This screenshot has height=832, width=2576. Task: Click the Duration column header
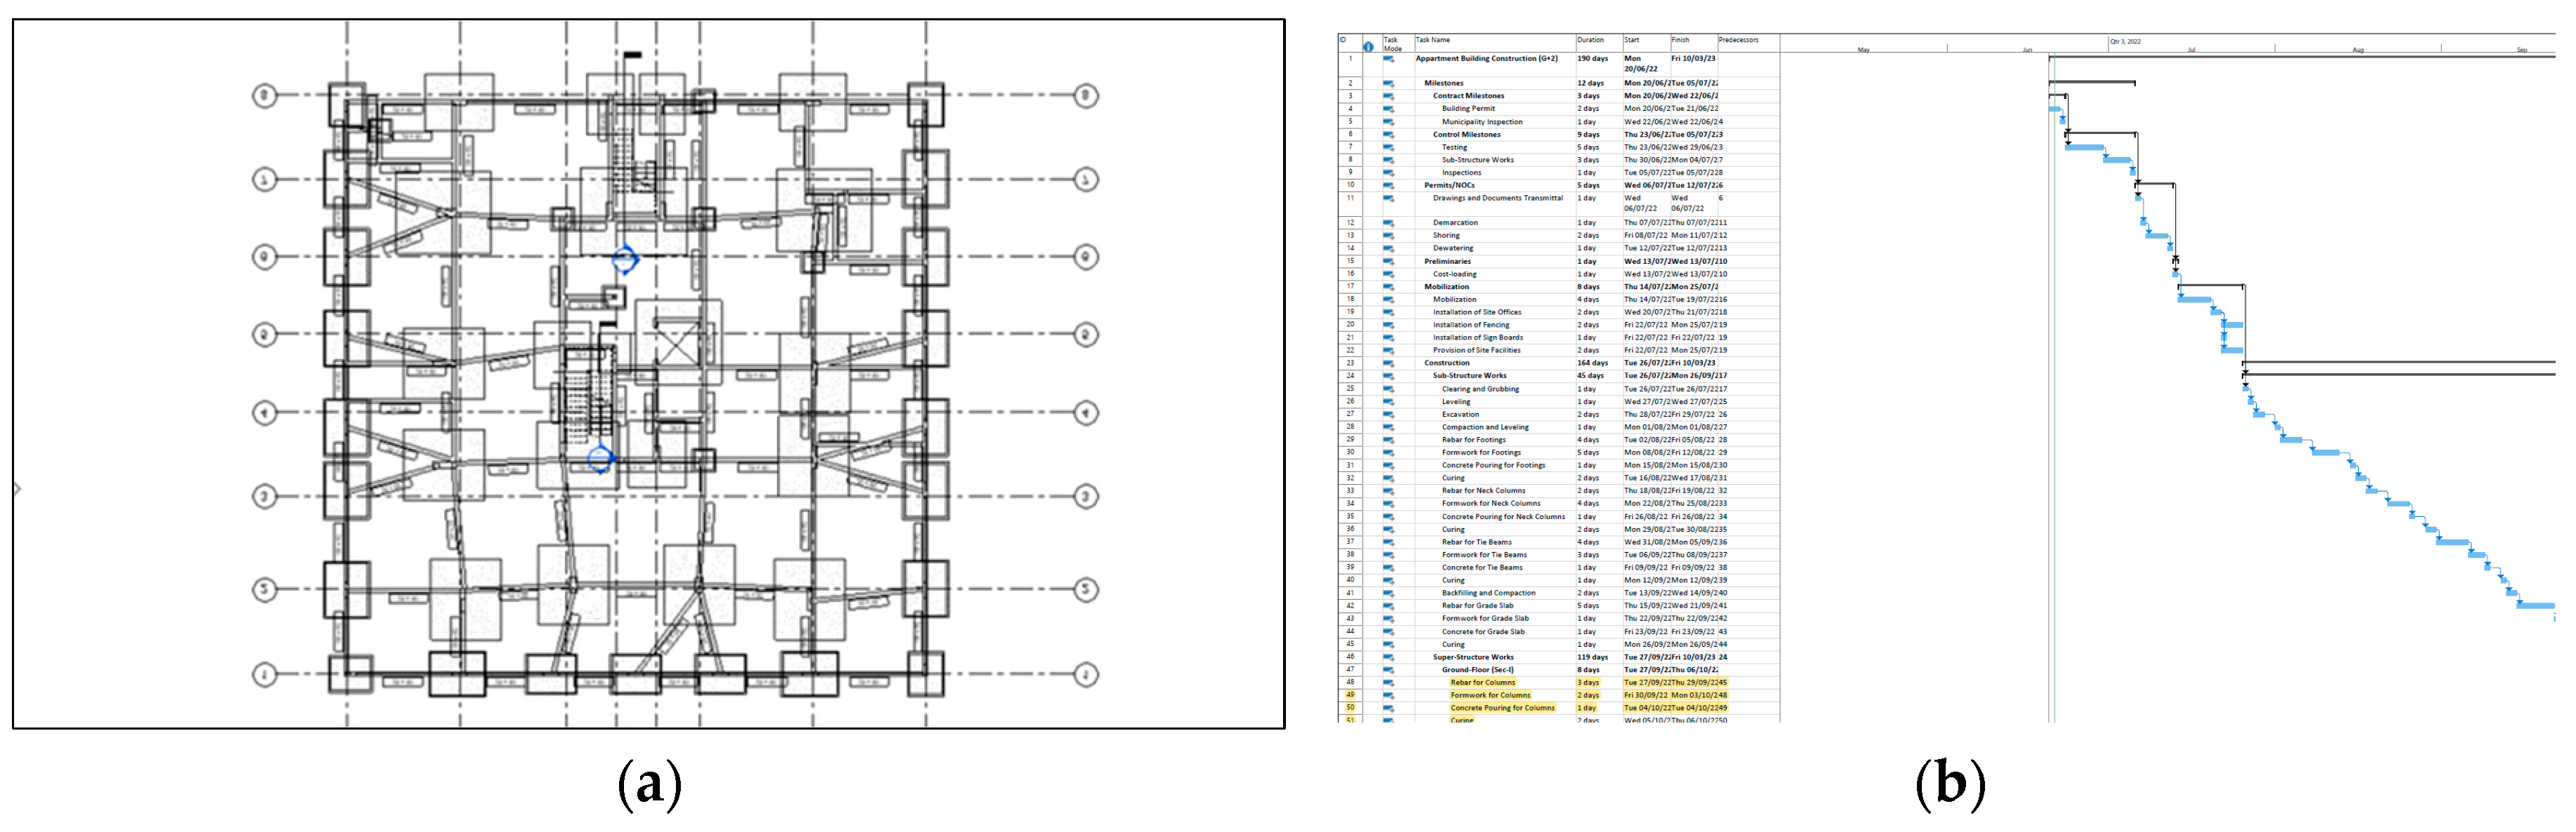[x=1590, y=40]
